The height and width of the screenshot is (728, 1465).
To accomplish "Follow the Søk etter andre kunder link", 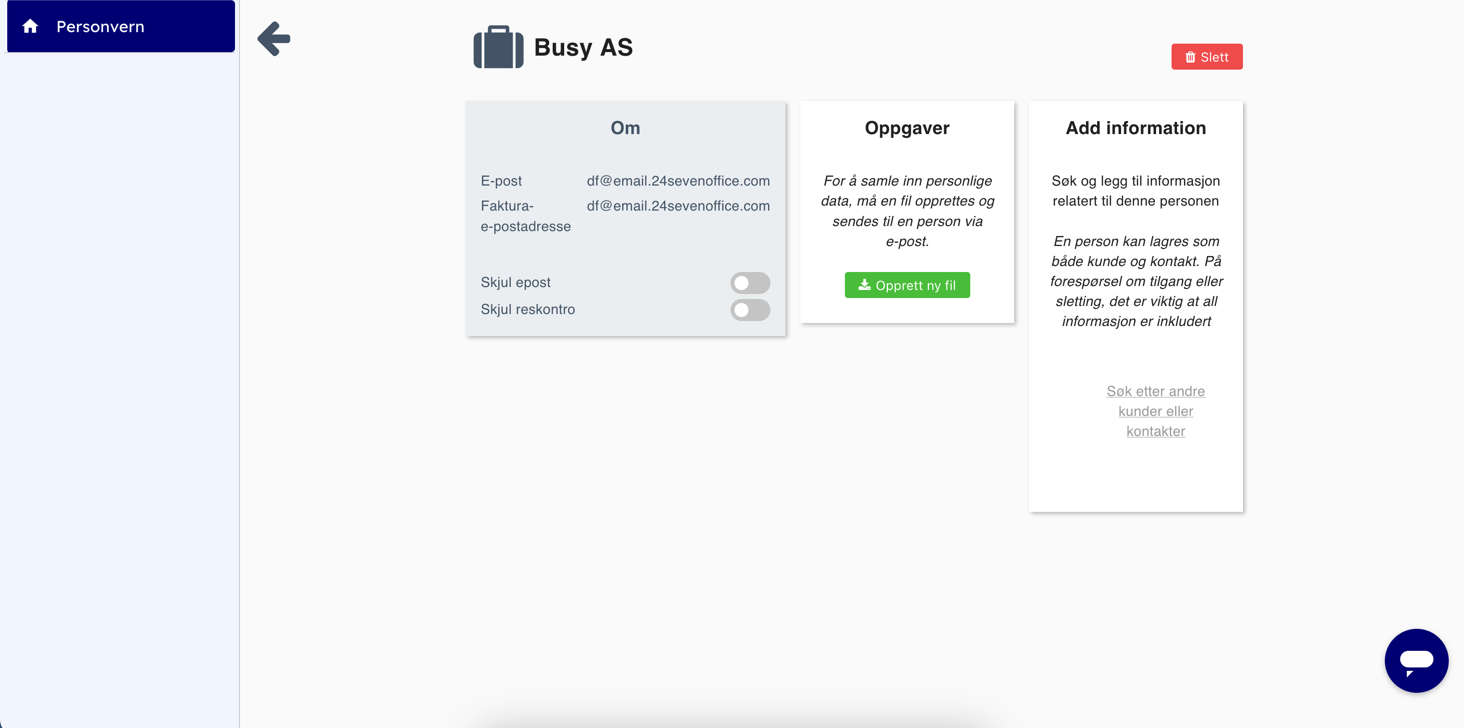I will tap(1155, 411).
